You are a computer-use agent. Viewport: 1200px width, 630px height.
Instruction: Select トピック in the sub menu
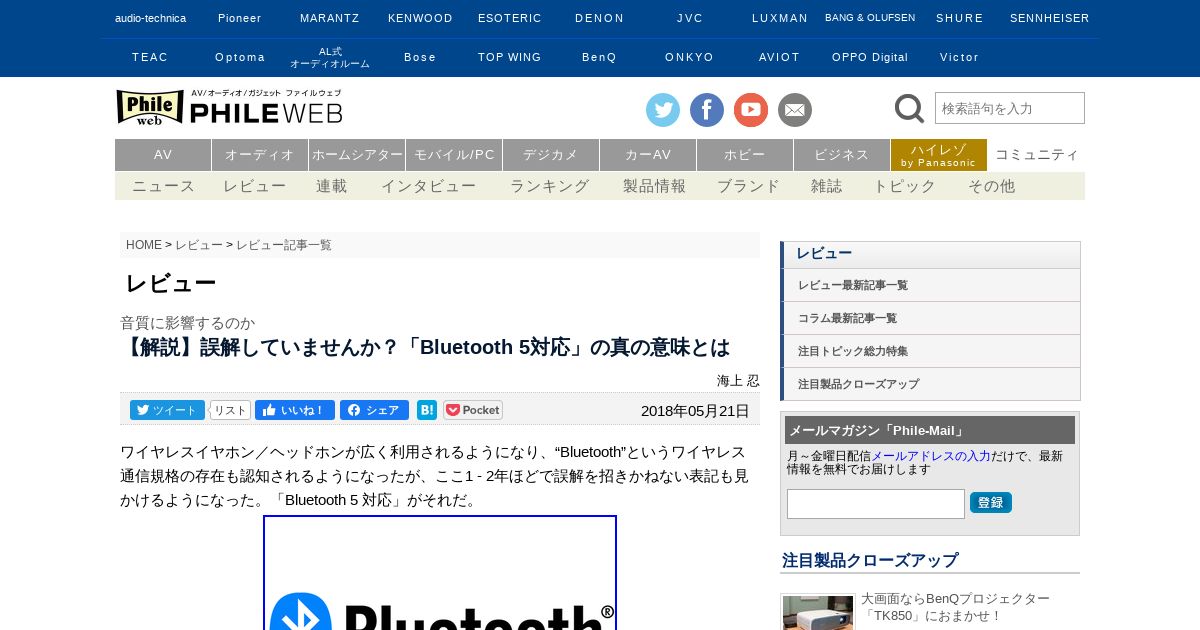tap(906, 186)
